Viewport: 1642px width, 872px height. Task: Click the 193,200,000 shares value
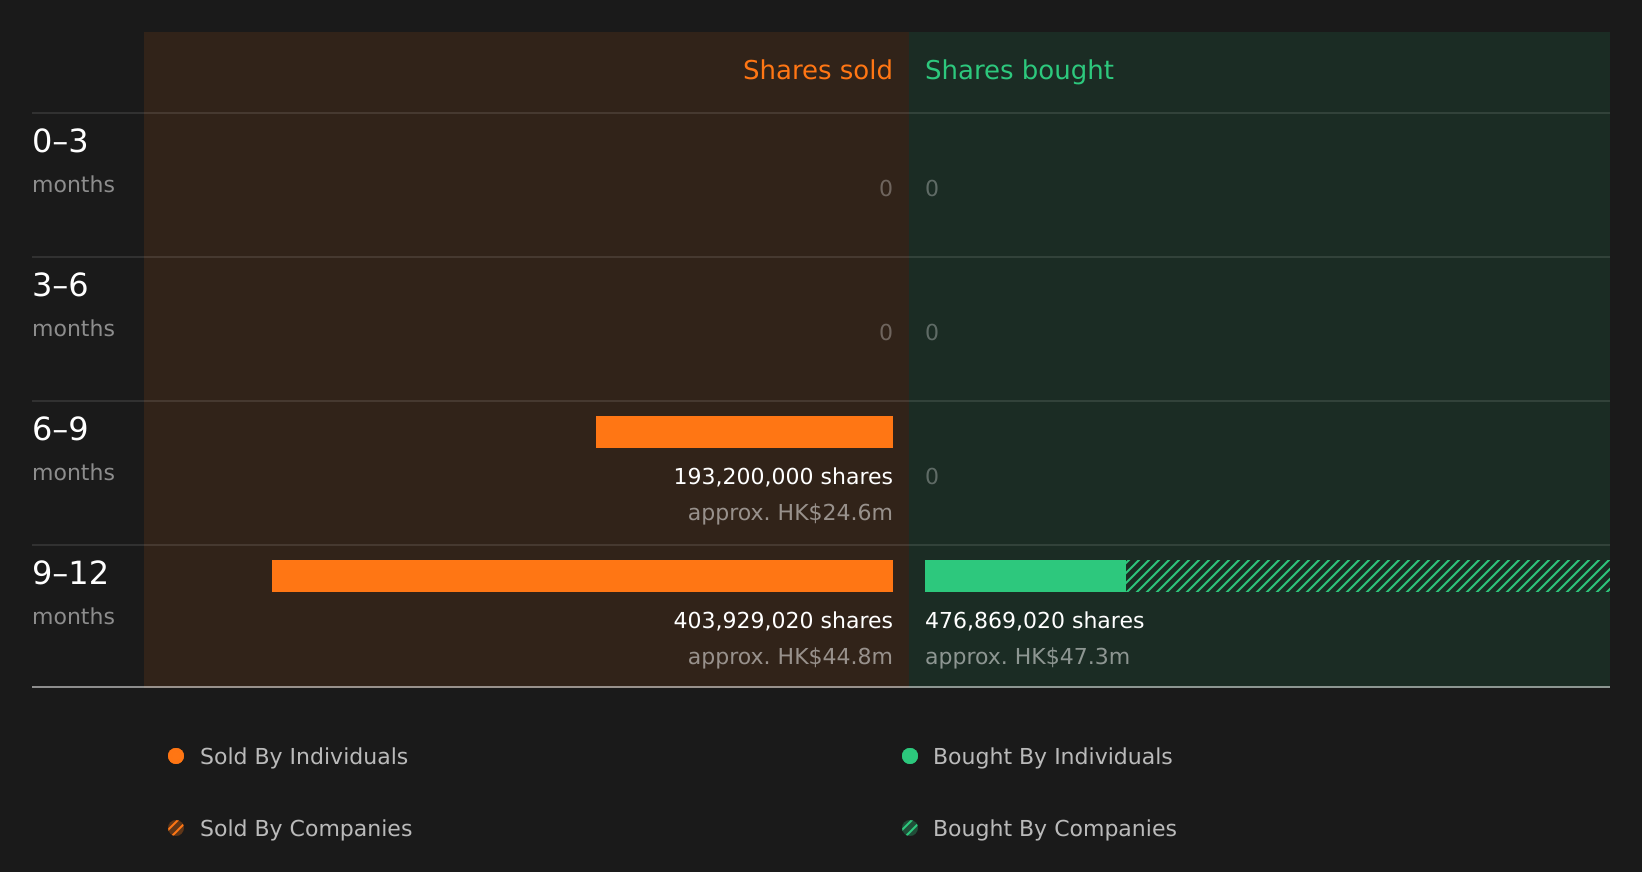click(783, 476)
